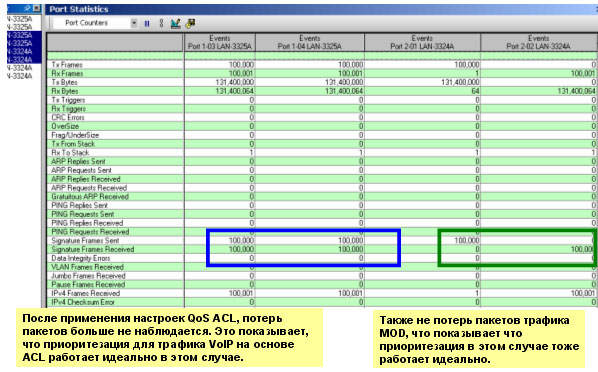The image size is (598, 372).
Task: Click the Port Statistics title bar
Action: click(320, 9)
